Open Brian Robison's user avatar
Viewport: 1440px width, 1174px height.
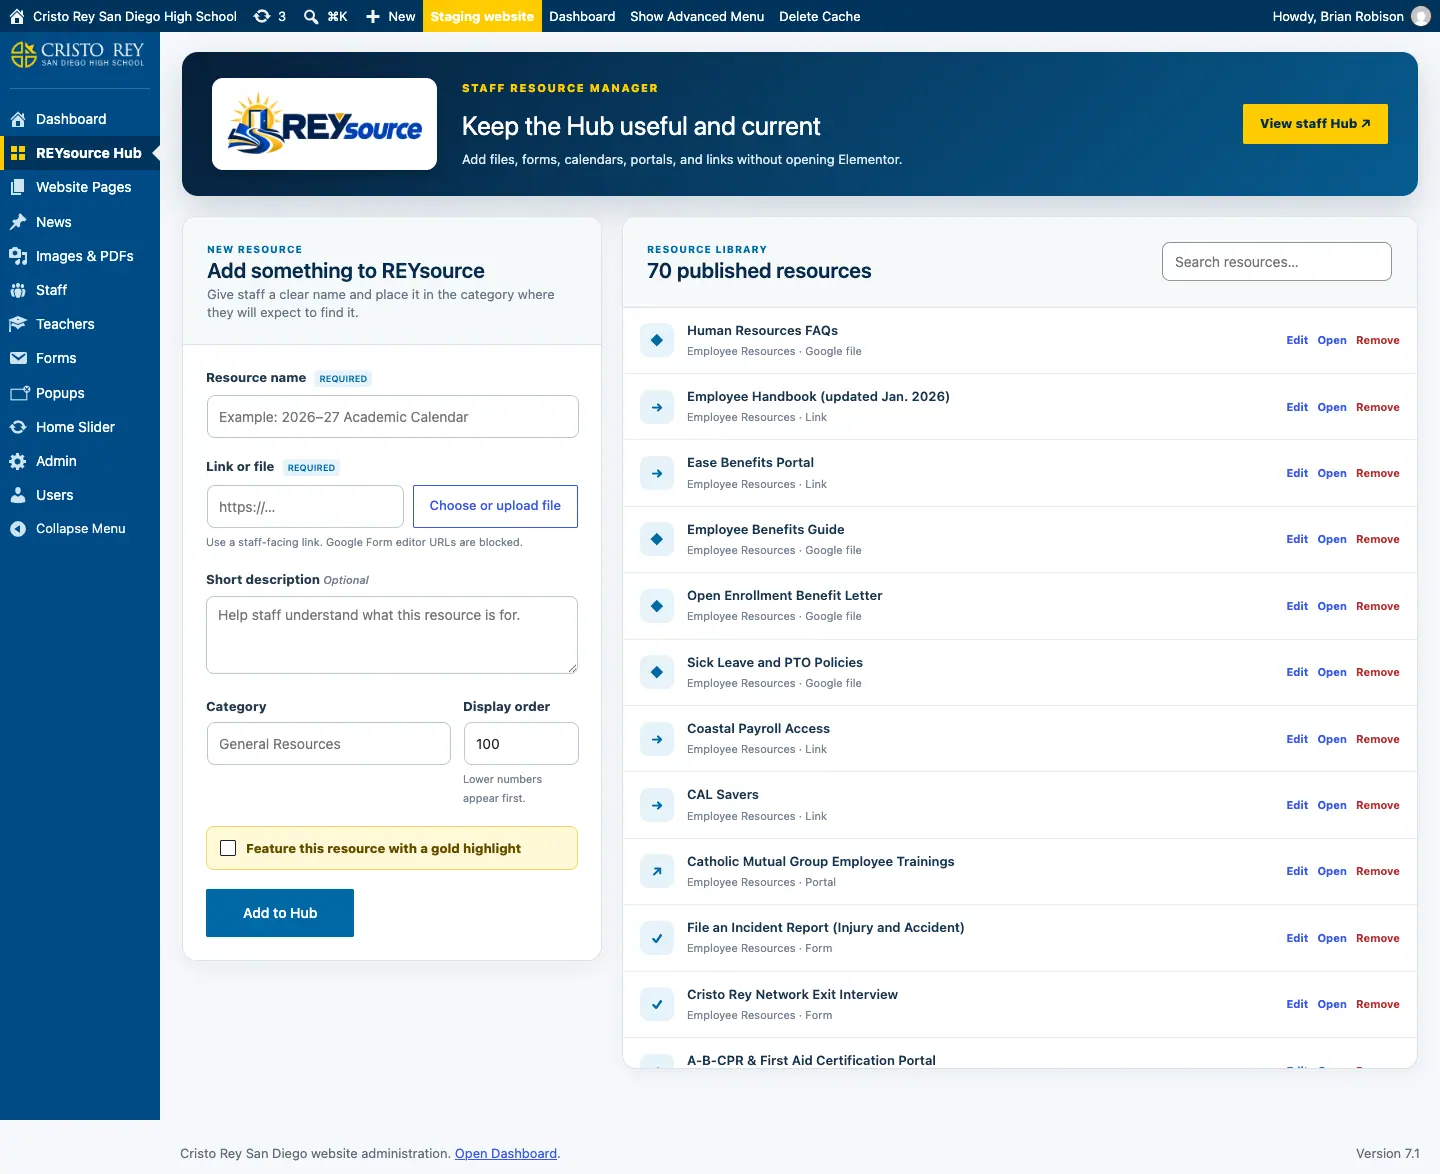(x=1420, y=16)
